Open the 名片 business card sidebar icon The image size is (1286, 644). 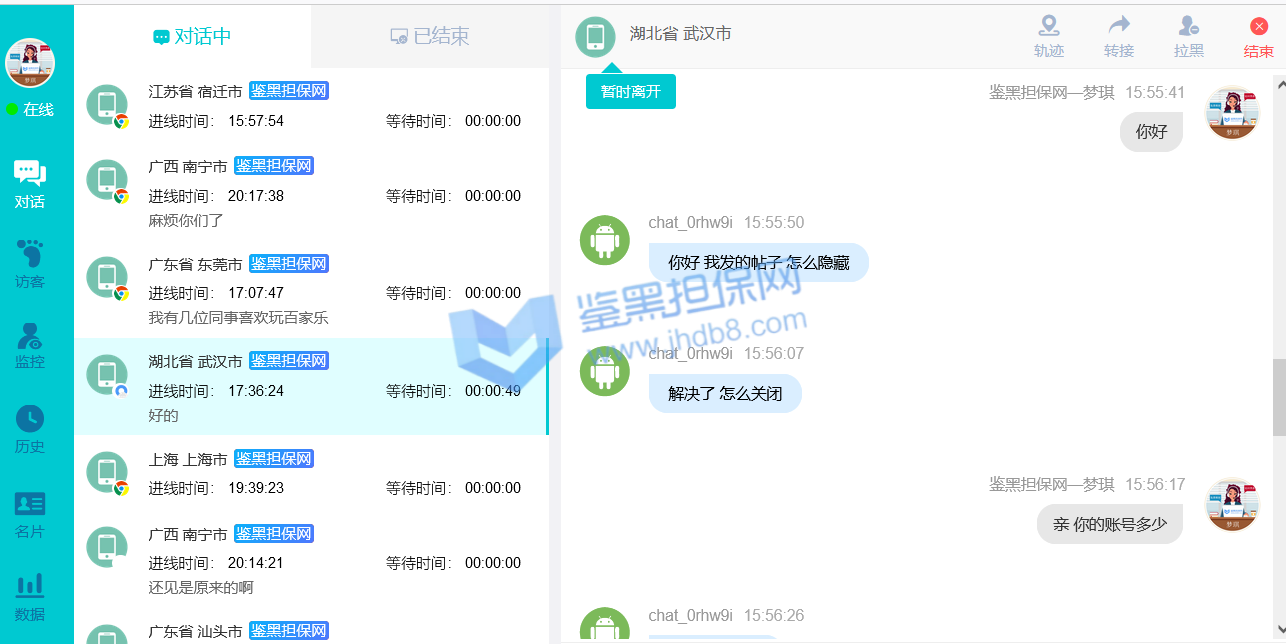click(30, 514)
